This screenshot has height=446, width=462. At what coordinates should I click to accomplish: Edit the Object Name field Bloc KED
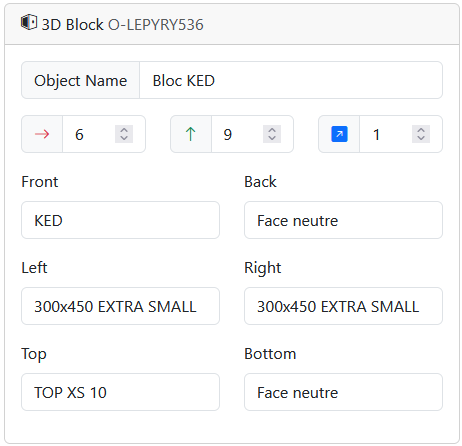tap(291, 80)
